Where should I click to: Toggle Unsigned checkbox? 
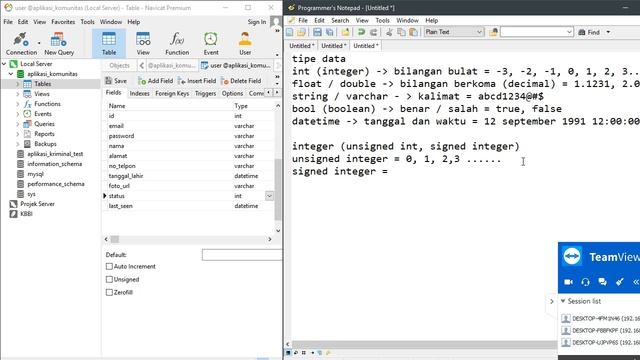click(x=109, y=280)
